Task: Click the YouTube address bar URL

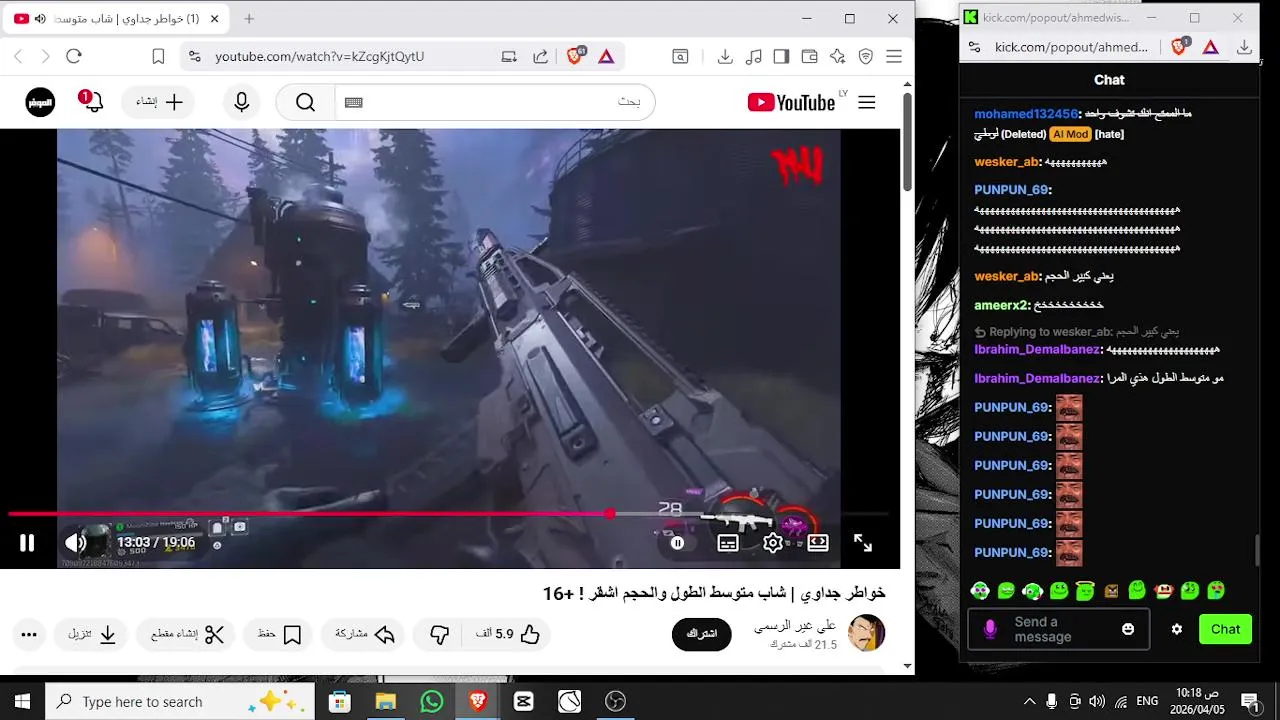Action: 319,57
